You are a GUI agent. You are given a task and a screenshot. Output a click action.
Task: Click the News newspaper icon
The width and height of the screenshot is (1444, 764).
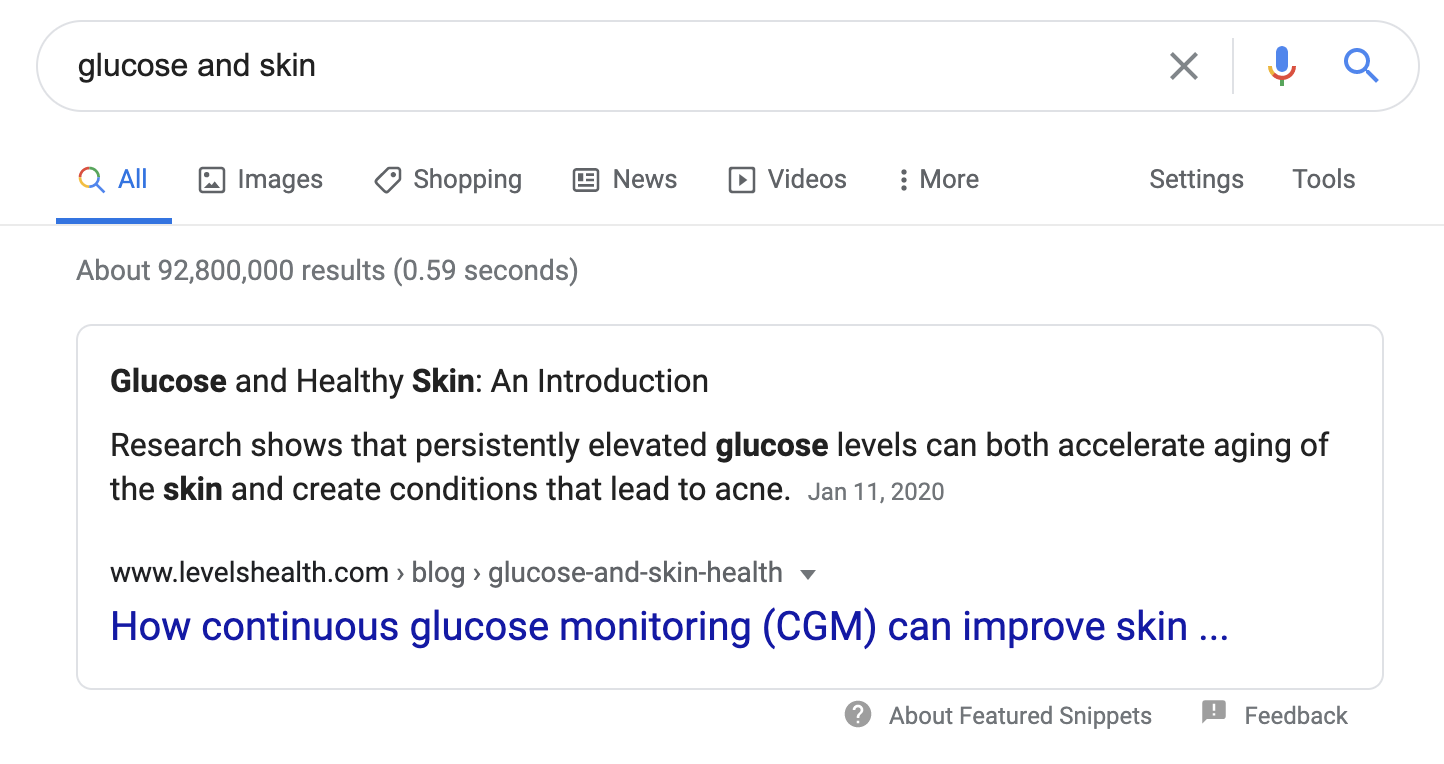pos(585,180)
